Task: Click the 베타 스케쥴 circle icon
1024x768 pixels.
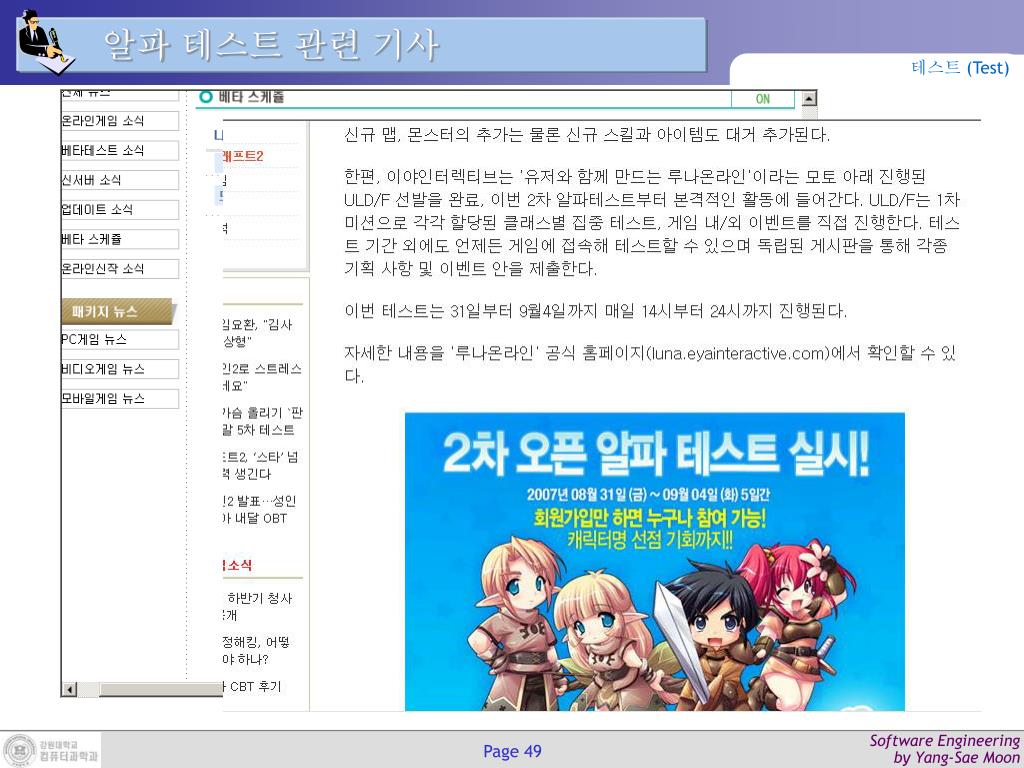Action: [206, 97]
